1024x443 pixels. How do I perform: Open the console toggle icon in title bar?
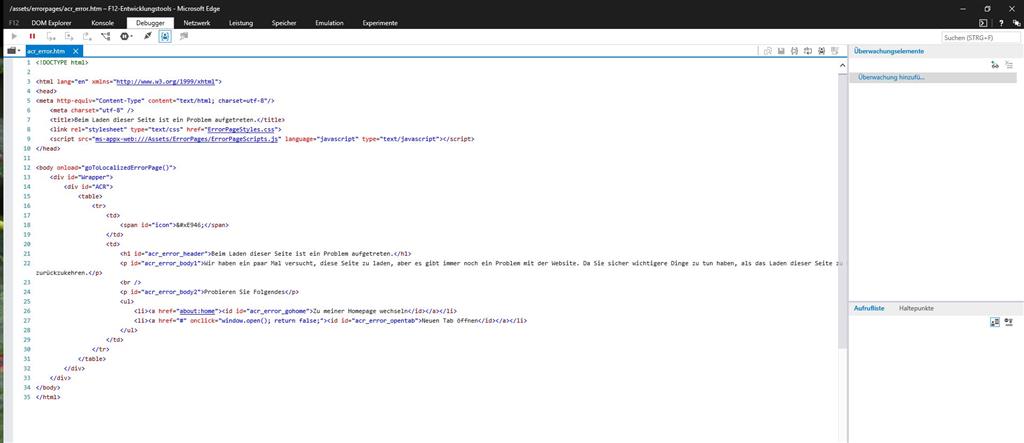click(982, 23)
